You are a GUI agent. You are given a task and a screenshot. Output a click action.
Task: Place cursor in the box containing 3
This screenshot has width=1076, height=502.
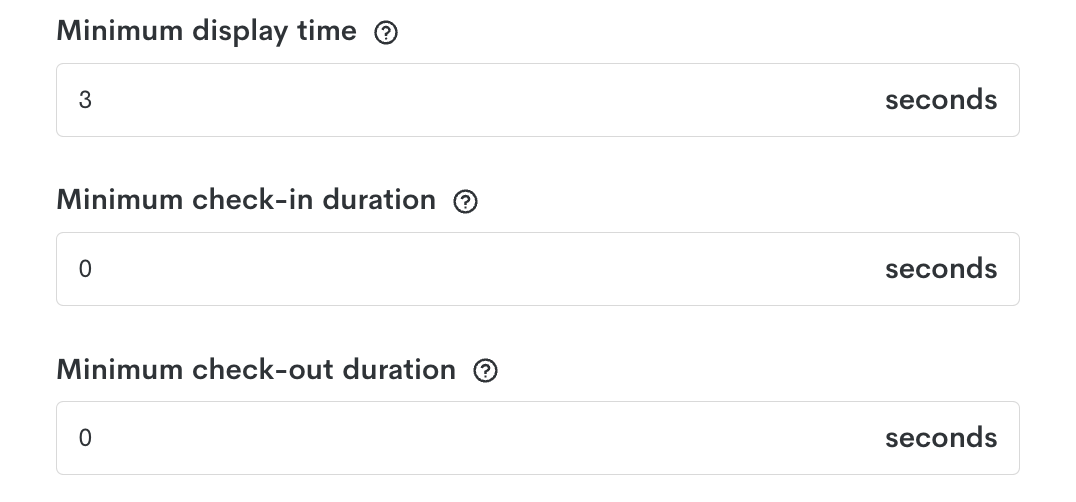(537, 100)
